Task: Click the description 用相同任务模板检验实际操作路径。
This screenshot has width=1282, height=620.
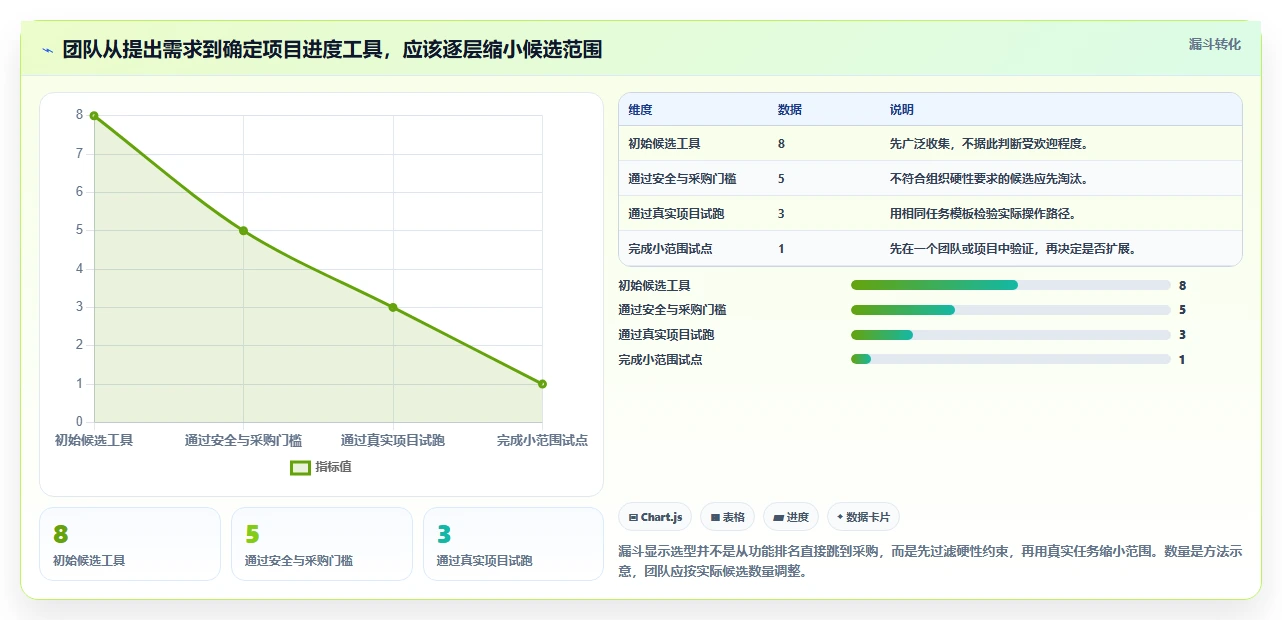Action: 983,214
